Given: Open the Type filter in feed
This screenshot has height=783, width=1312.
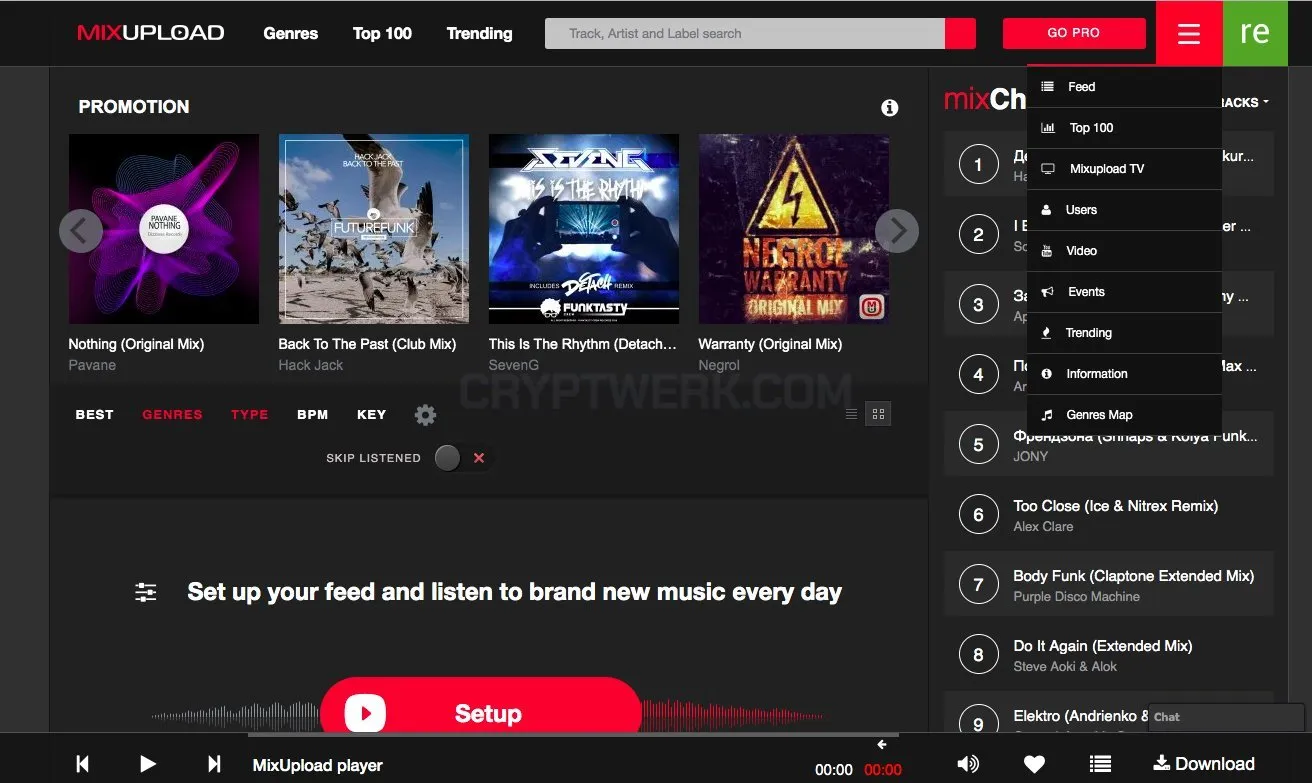Looking at the screenshot, I should pyautogui.click(x=250, y=415).
